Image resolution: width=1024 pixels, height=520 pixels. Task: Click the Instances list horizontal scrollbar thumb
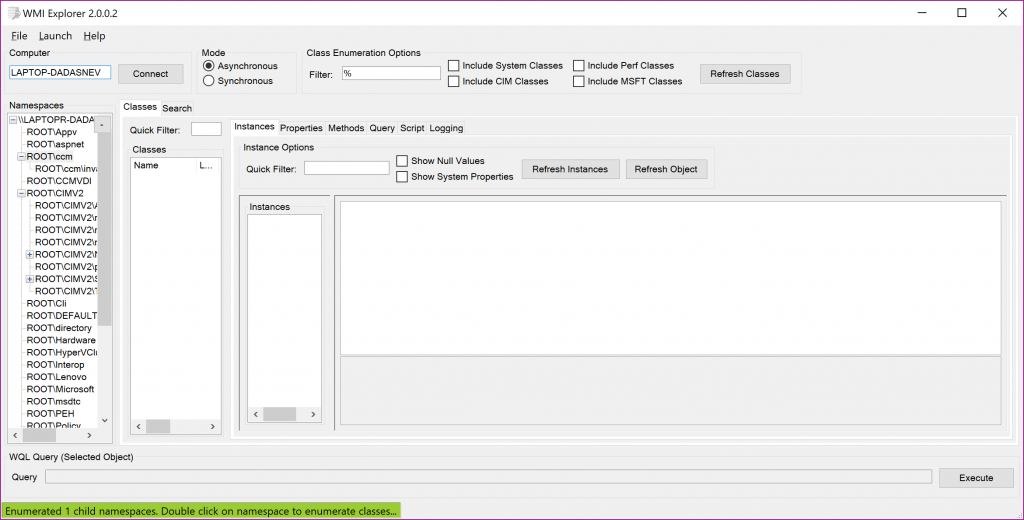[280, 414]
